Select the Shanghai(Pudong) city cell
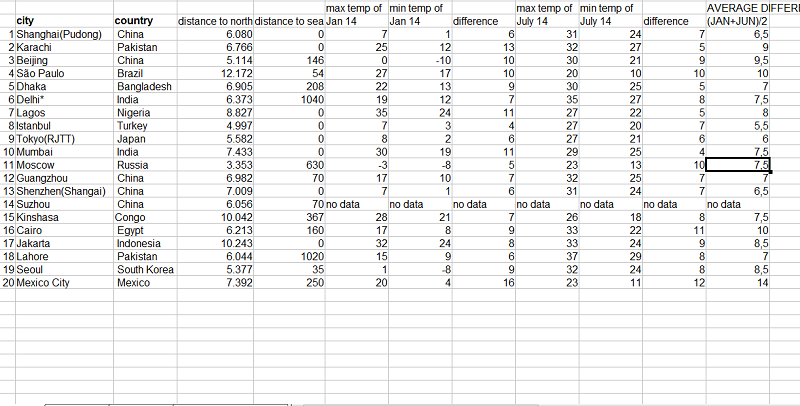Screen dimensions: 800x406 click(64, 34)
